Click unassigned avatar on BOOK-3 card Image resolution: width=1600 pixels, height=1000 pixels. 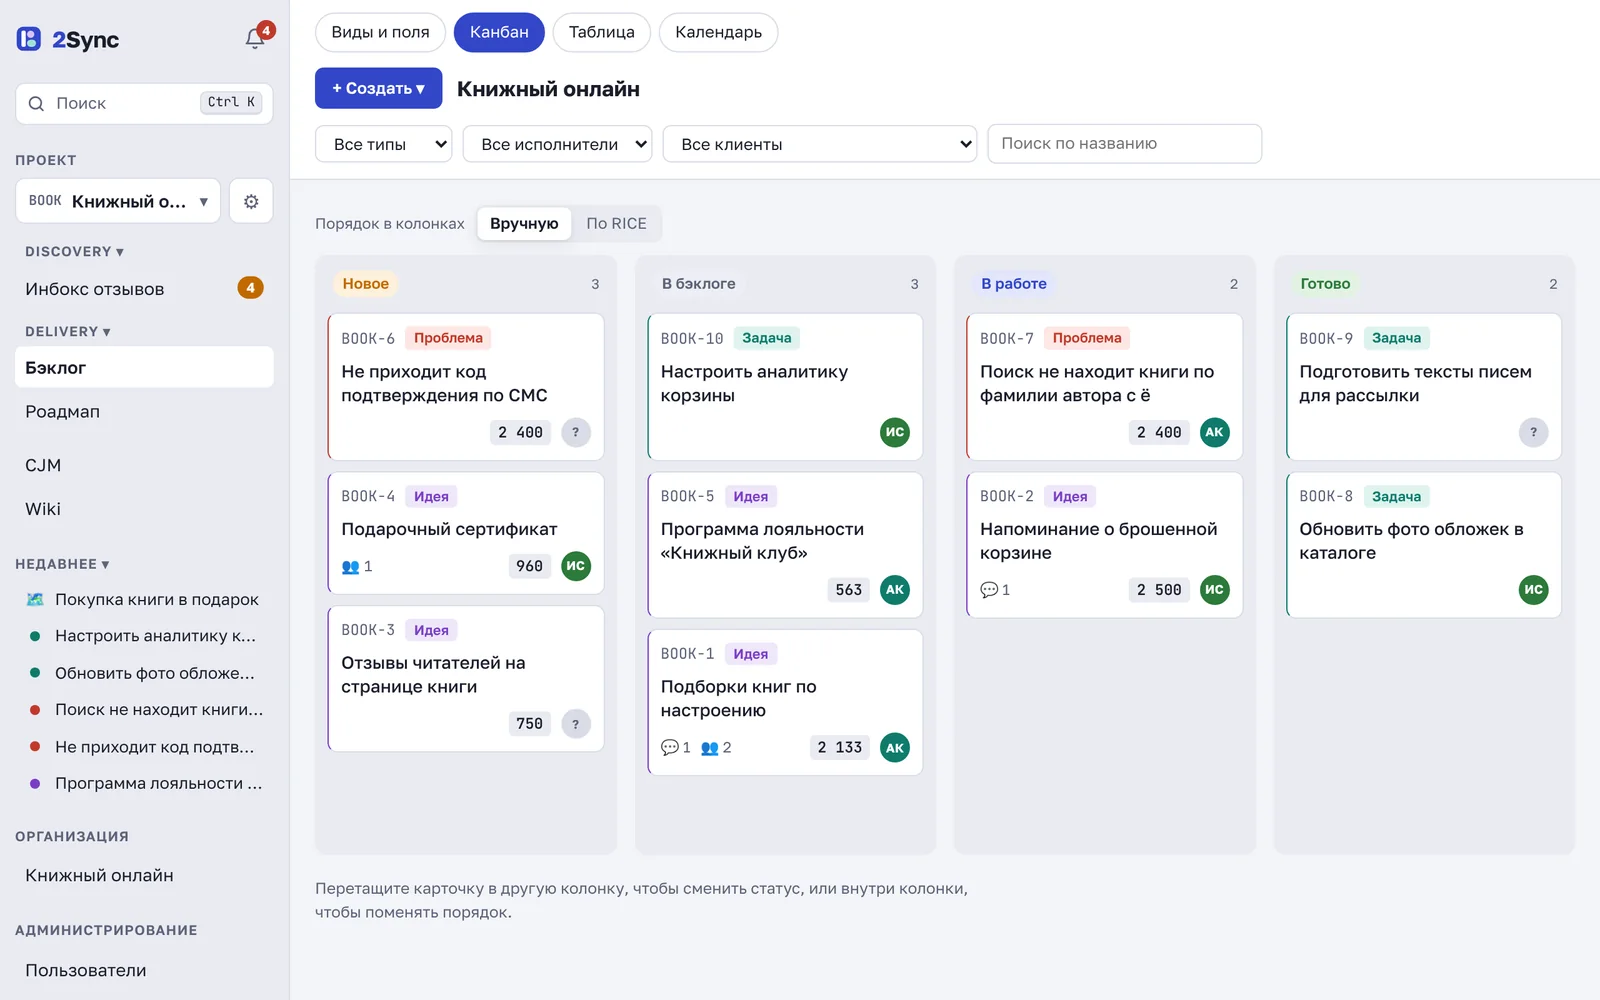(576, 724)
